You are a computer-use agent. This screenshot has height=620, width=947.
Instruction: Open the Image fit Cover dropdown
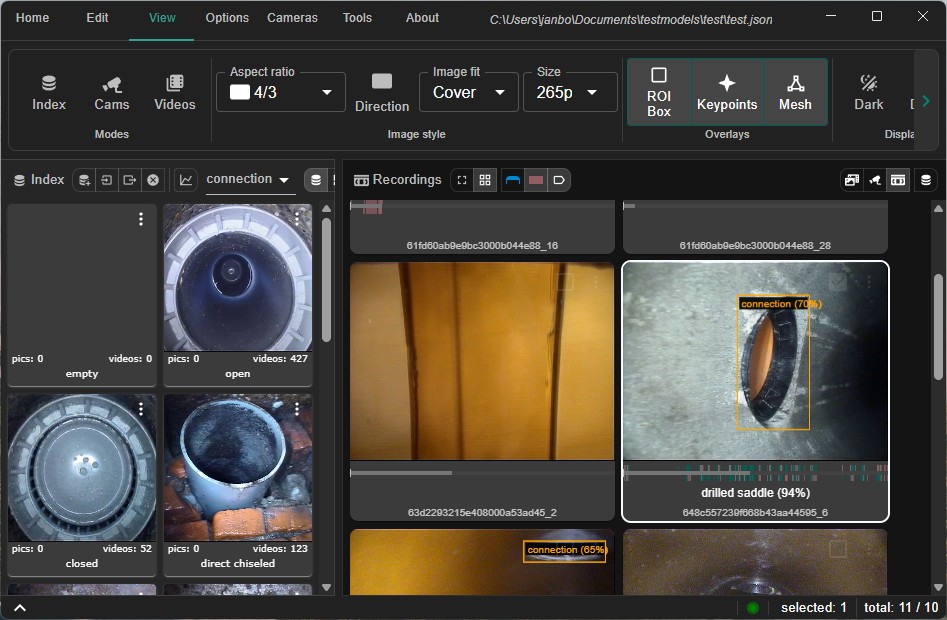(469, 92)
